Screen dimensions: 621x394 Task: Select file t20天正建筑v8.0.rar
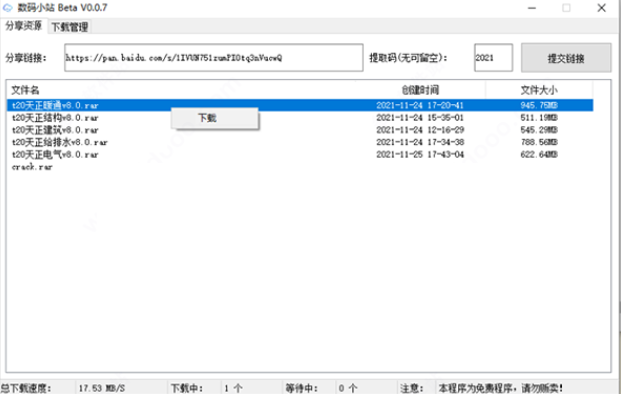[55, 130]
